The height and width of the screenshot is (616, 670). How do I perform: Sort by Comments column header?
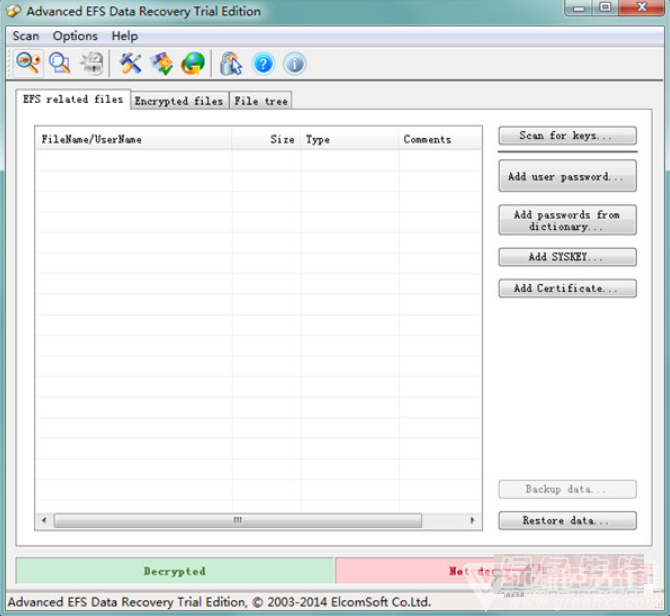point(440,139)
